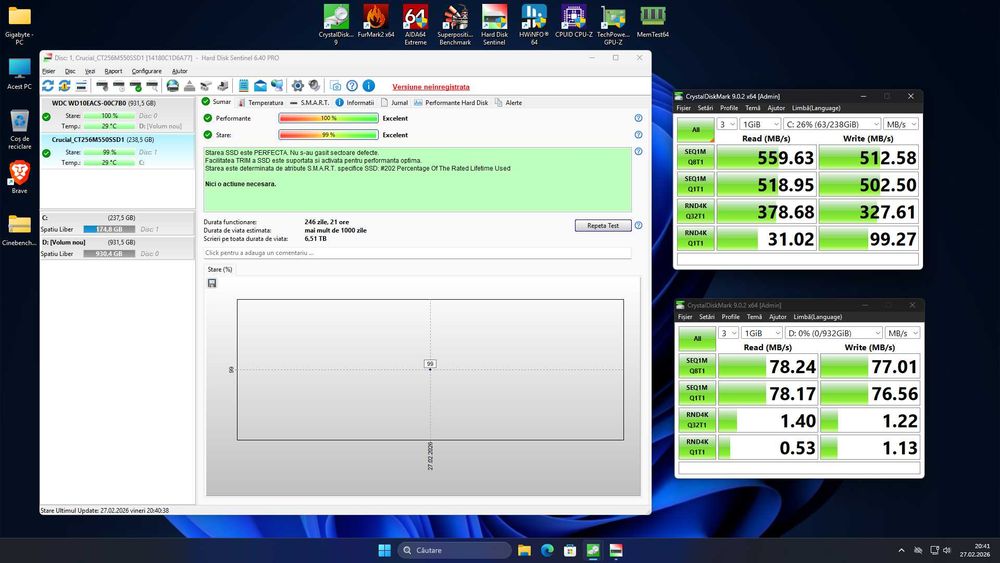Click All button in C: CrystalDiskMark window
1000x563 pixels.
pyautogui.click(x=696, y=129)
